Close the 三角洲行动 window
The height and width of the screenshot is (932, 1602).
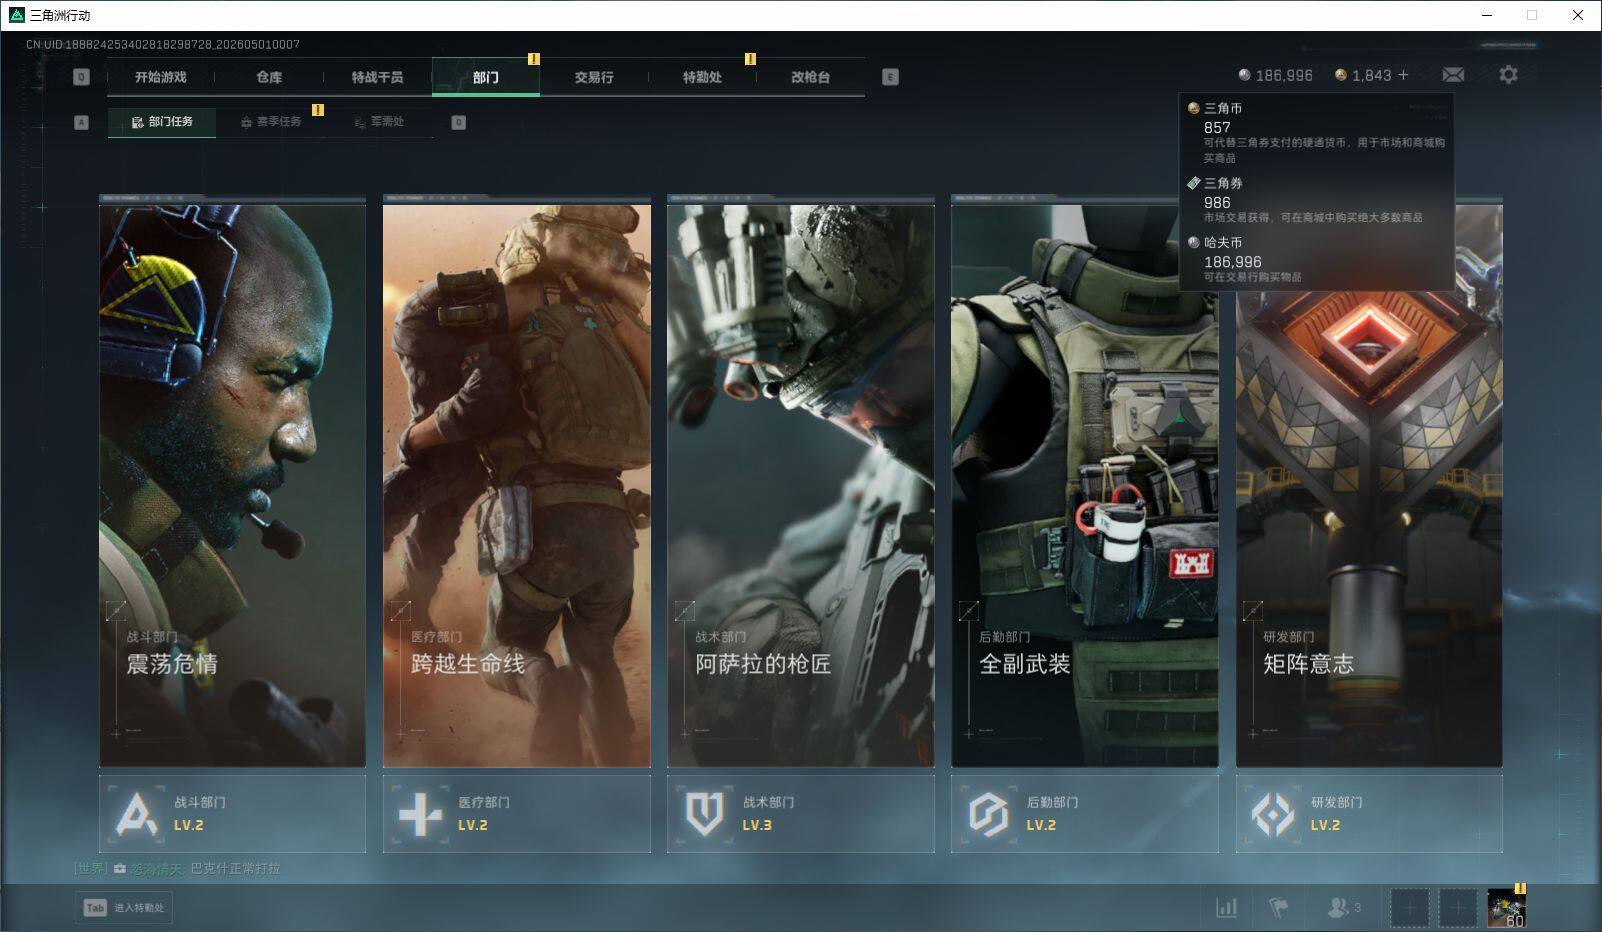coord(1578,15)
